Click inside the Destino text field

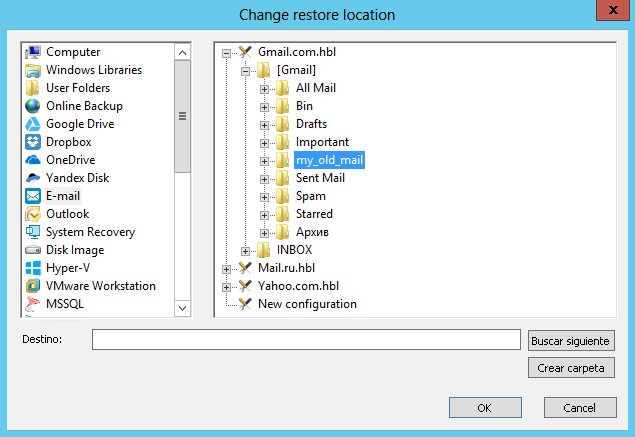pyautogui.click(x=306, y=340)
